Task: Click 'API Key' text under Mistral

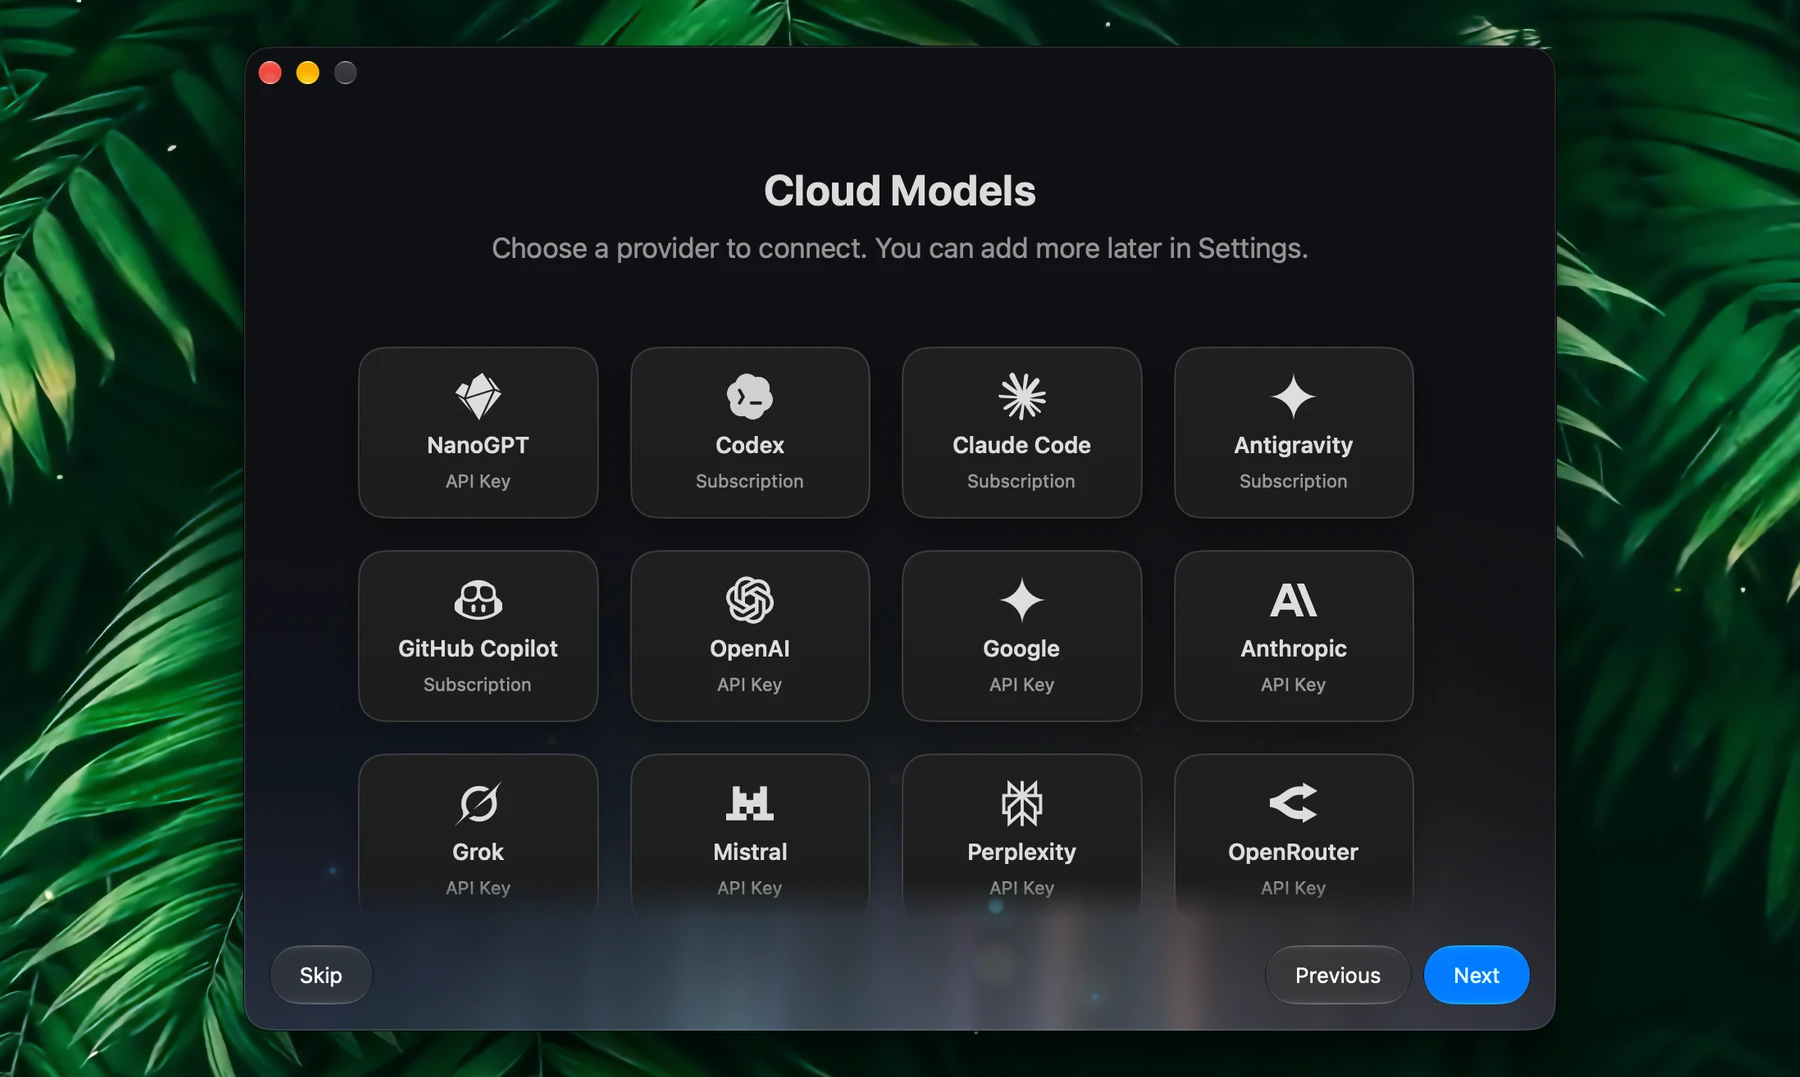Action: (x=750, y=888)
